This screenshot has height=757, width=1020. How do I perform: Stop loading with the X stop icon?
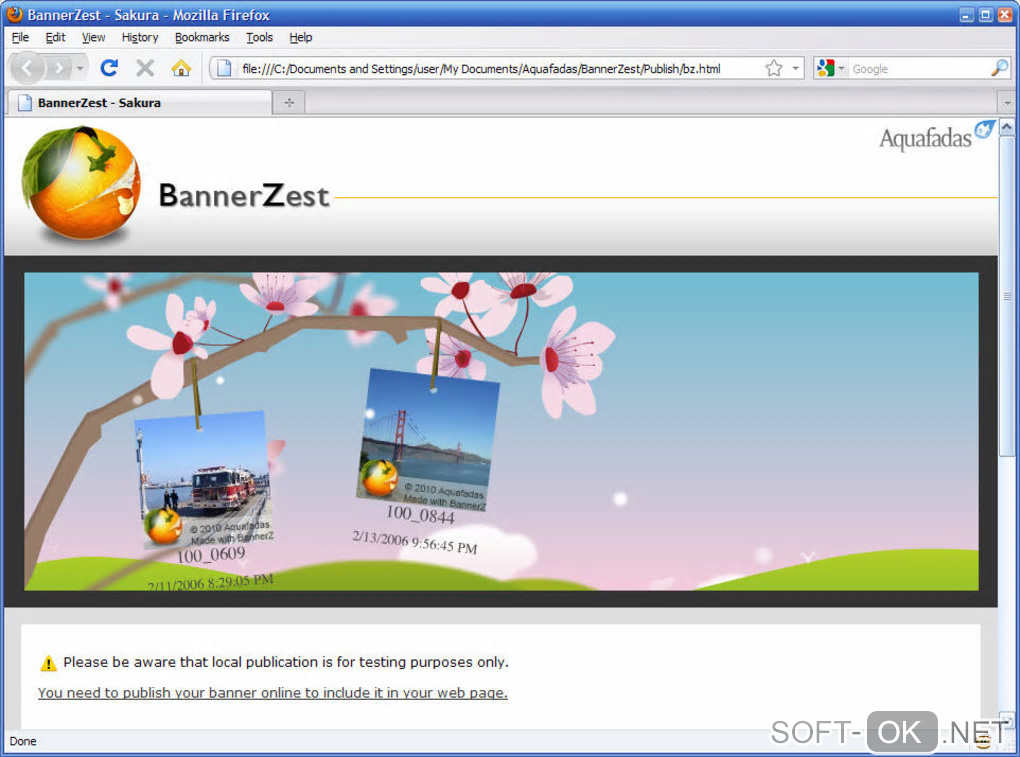pos(145,68)
